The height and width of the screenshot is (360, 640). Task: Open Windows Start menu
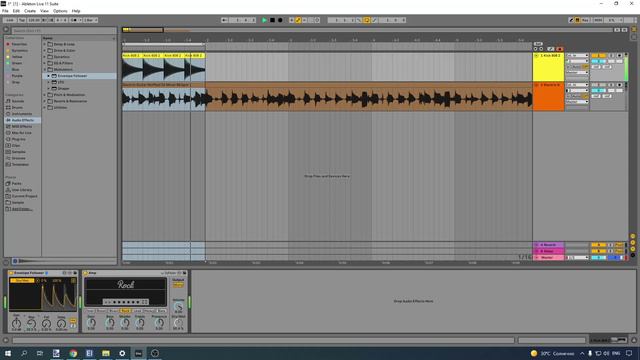(7, 353)
